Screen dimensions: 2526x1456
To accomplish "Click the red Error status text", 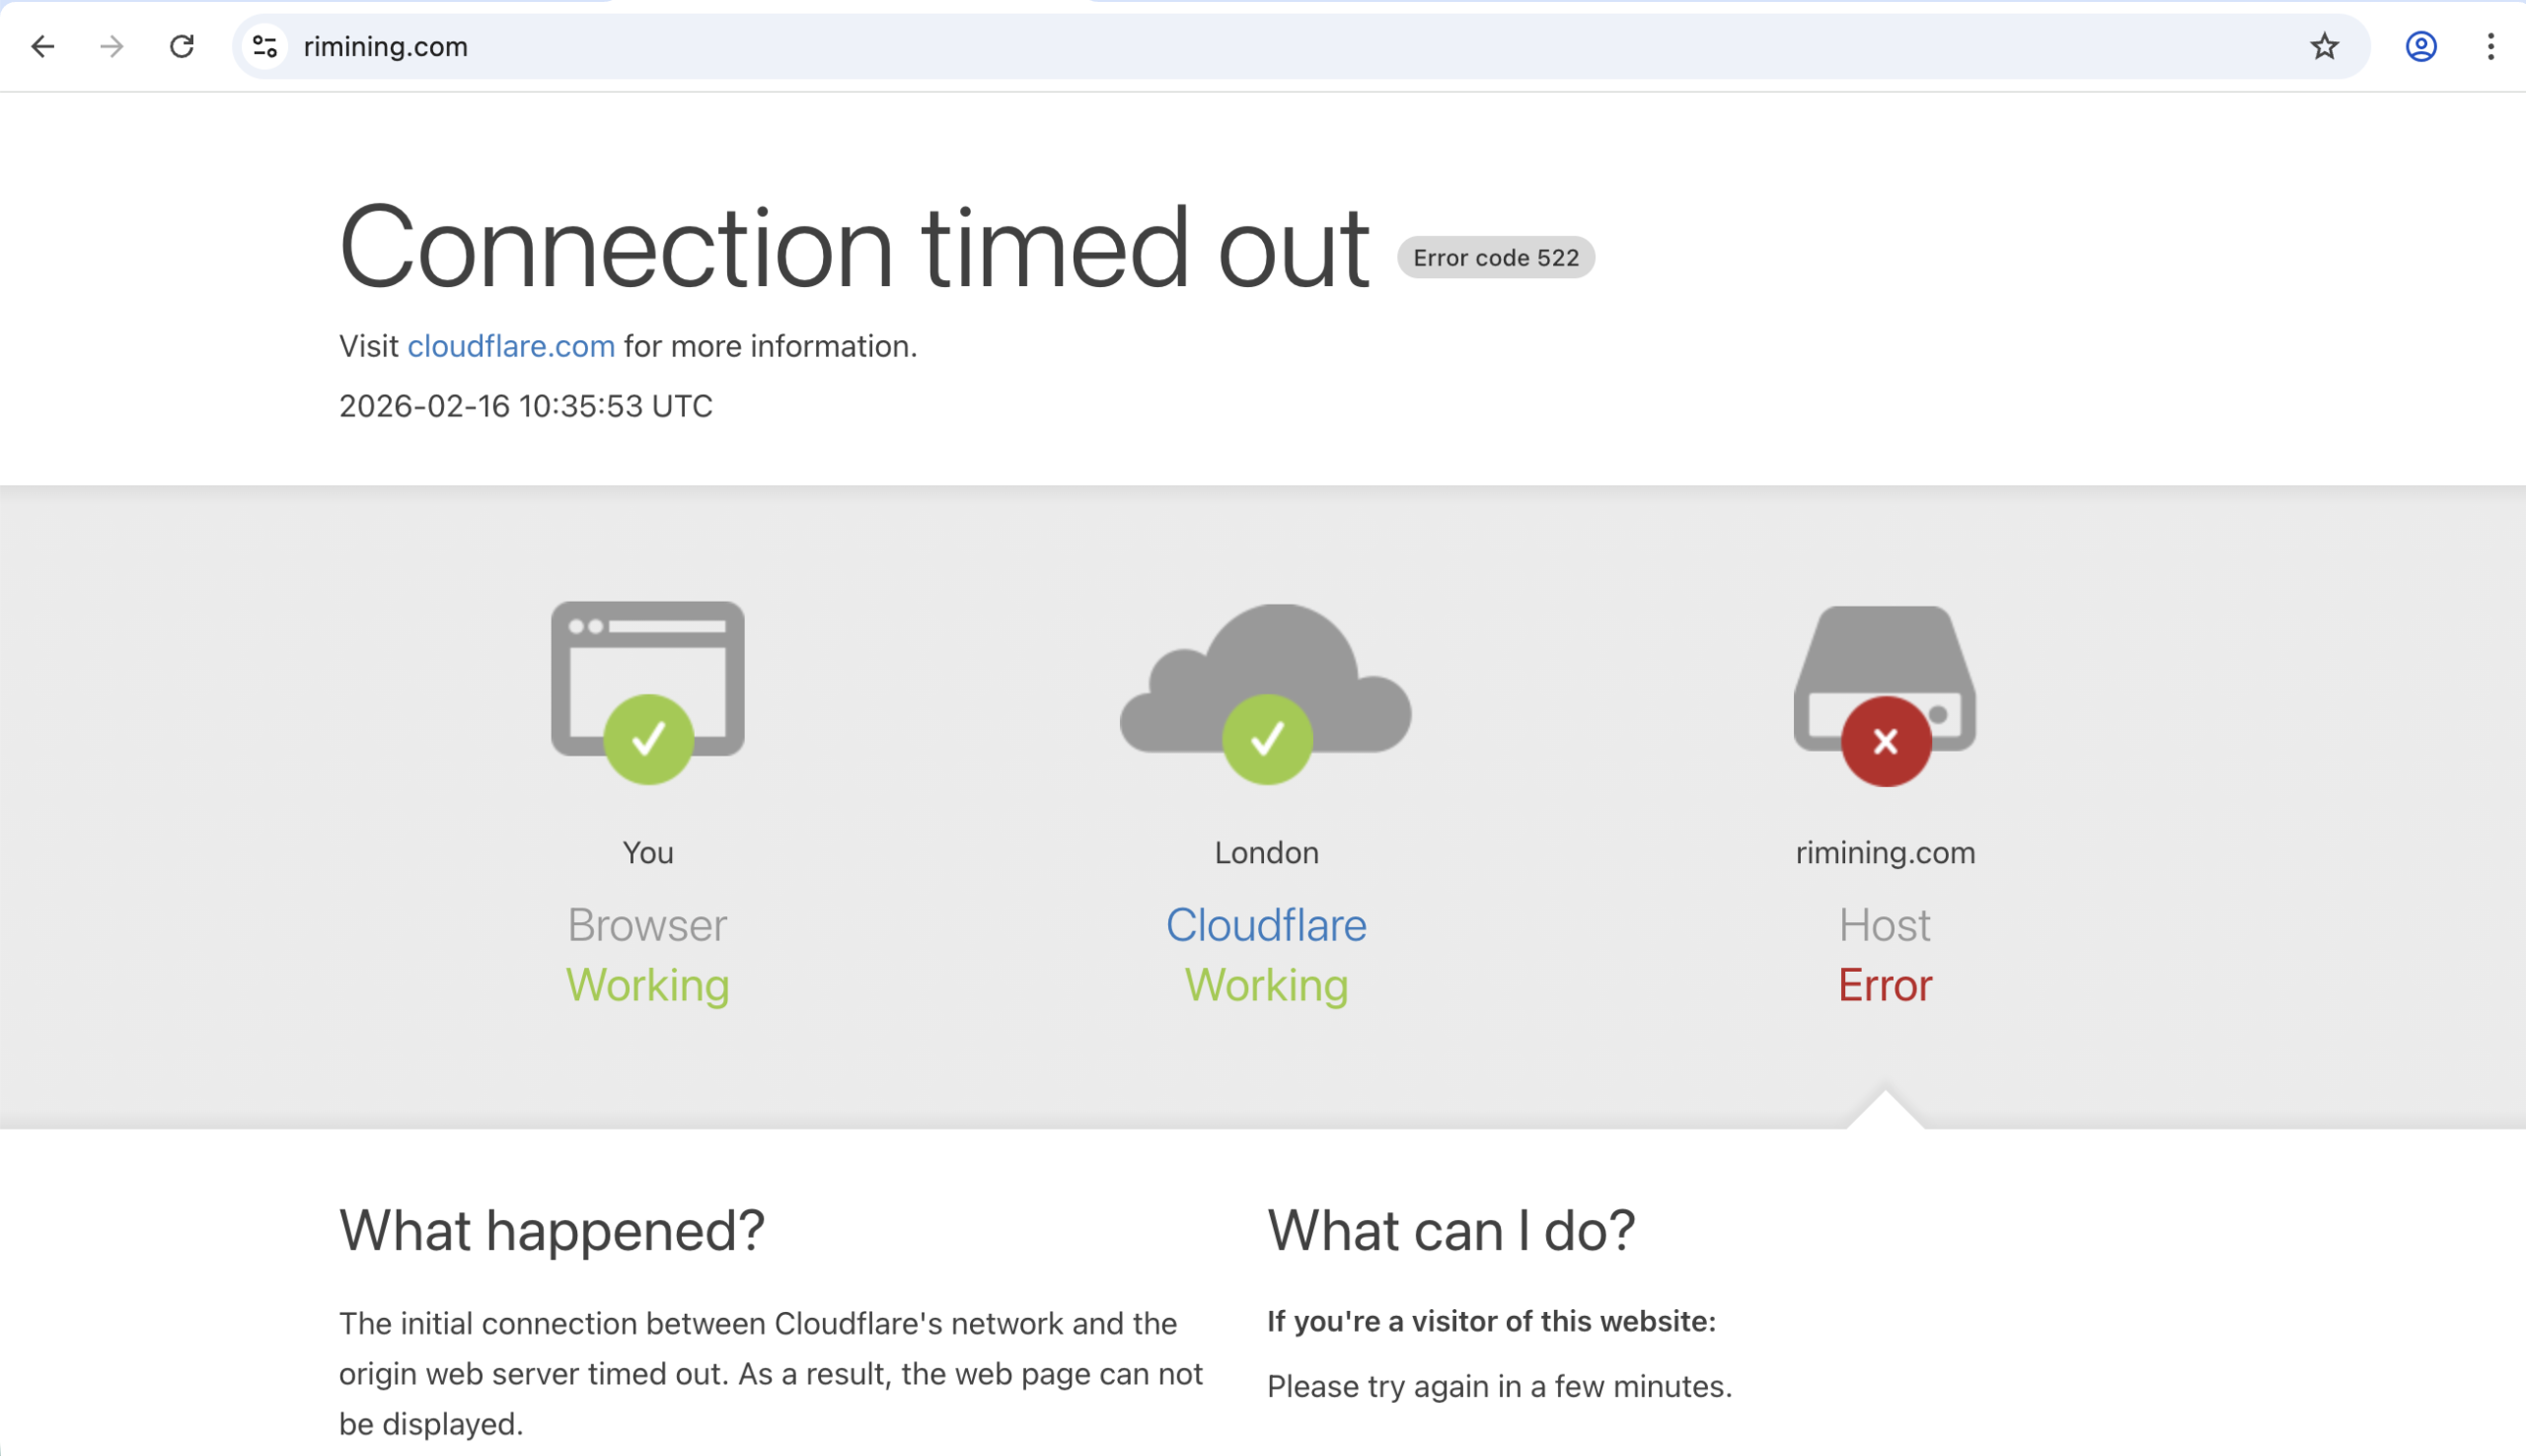I will click(x=1884, y=985).
